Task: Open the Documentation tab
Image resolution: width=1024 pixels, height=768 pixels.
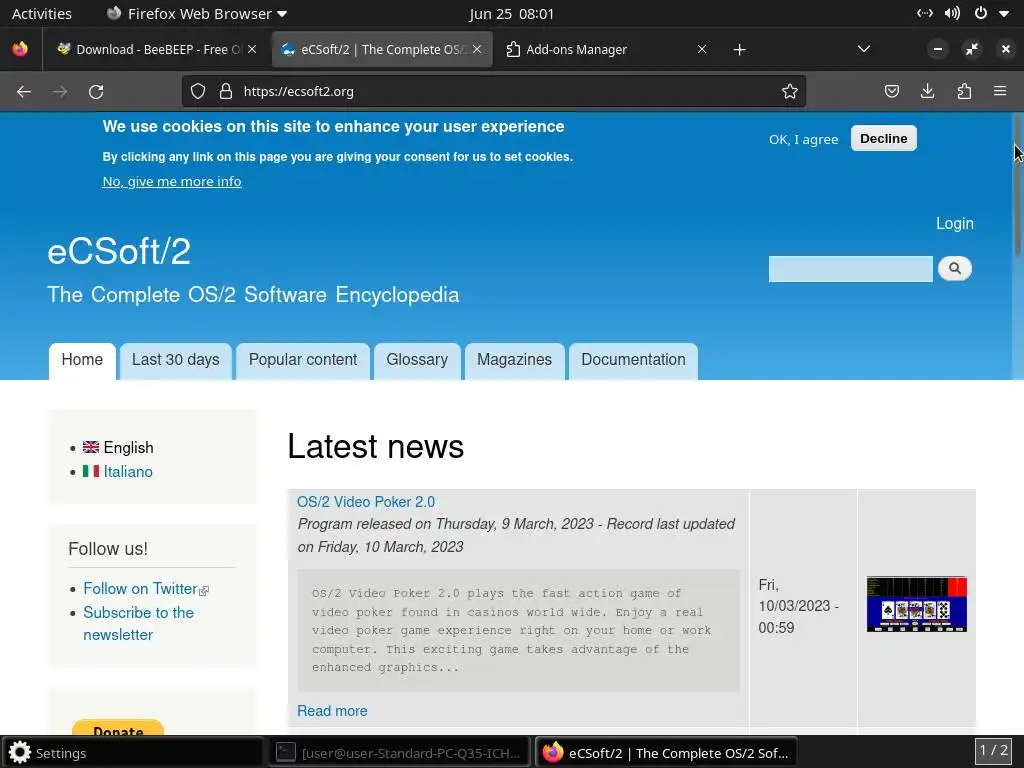Action: click(633, 360)
